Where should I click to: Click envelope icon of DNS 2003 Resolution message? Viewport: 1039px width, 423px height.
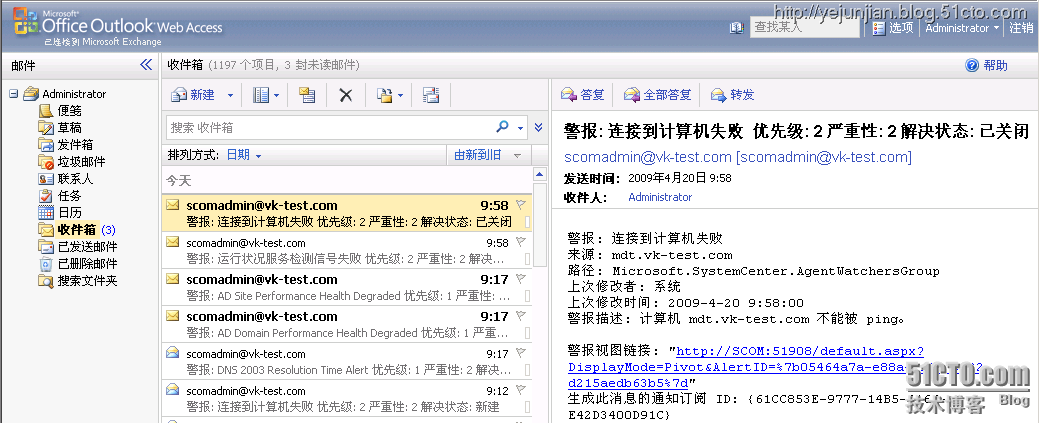tap(172, 353)
